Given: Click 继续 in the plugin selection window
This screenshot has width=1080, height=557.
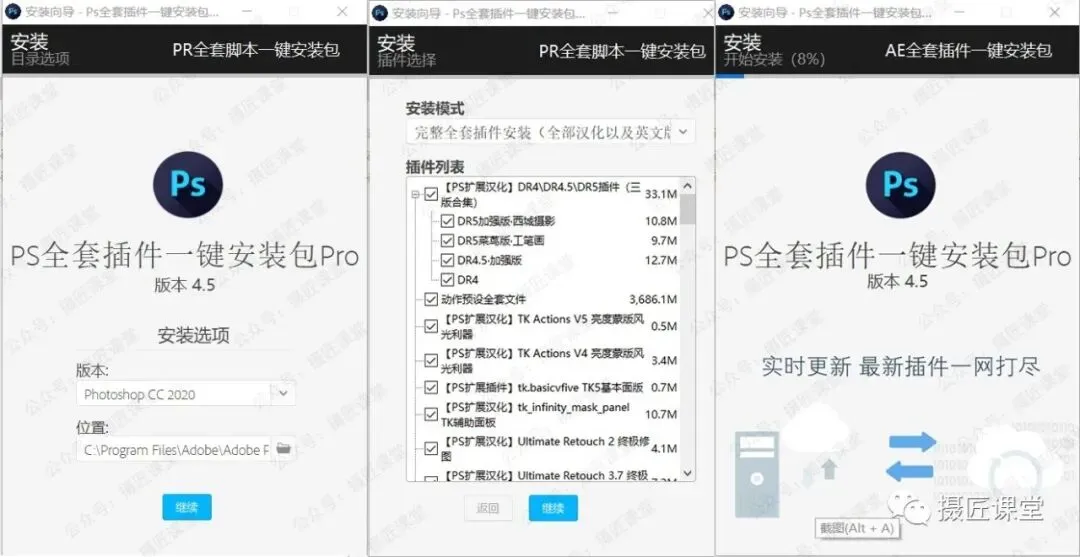Looking at the screenshot, I should tap(553, 508).
